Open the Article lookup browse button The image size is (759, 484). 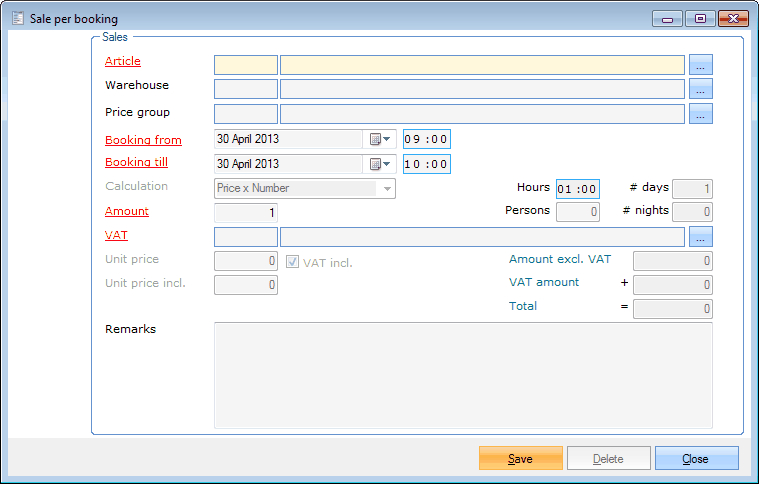(701, 64)
